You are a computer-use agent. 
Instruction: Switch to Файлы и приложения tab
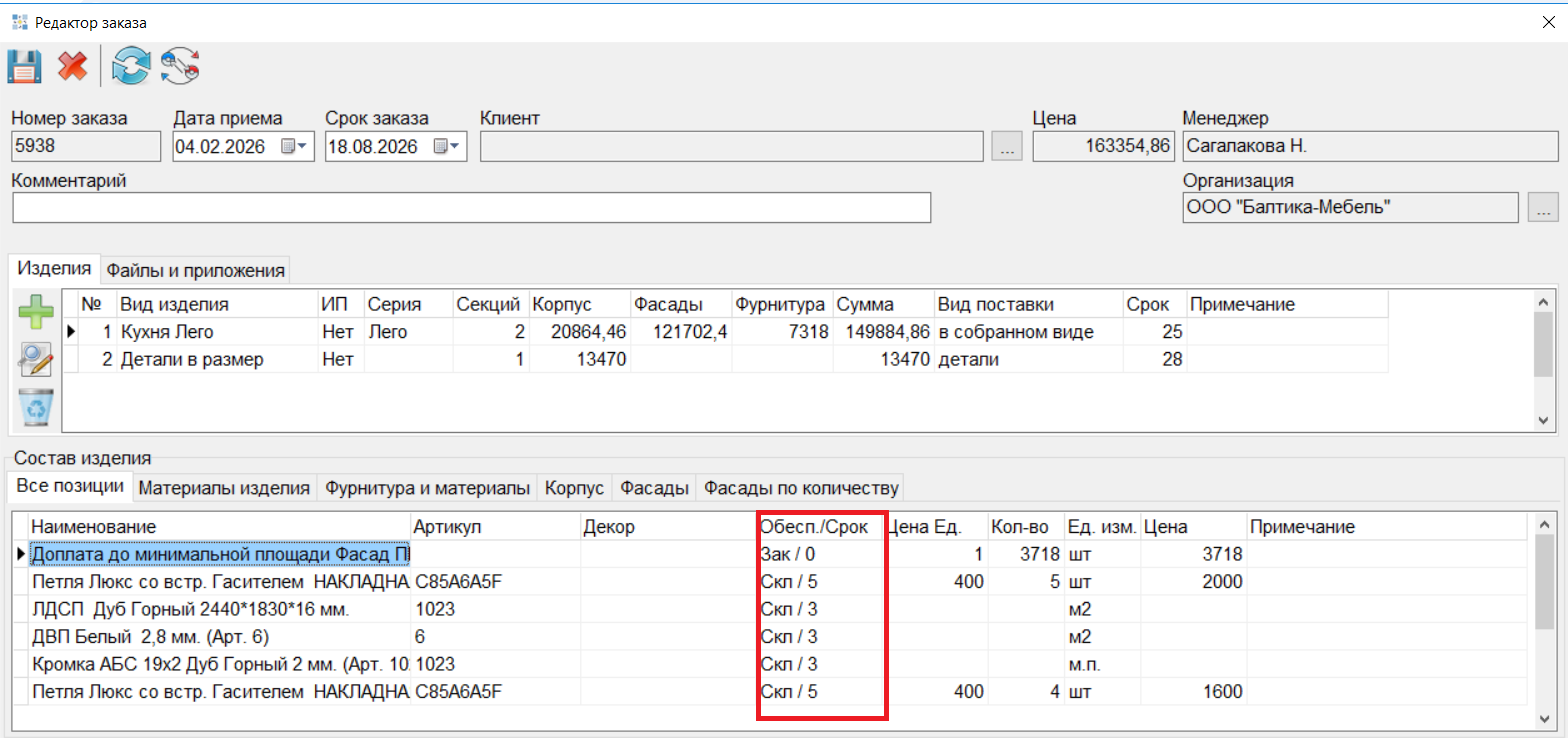(x=196, y=270)
